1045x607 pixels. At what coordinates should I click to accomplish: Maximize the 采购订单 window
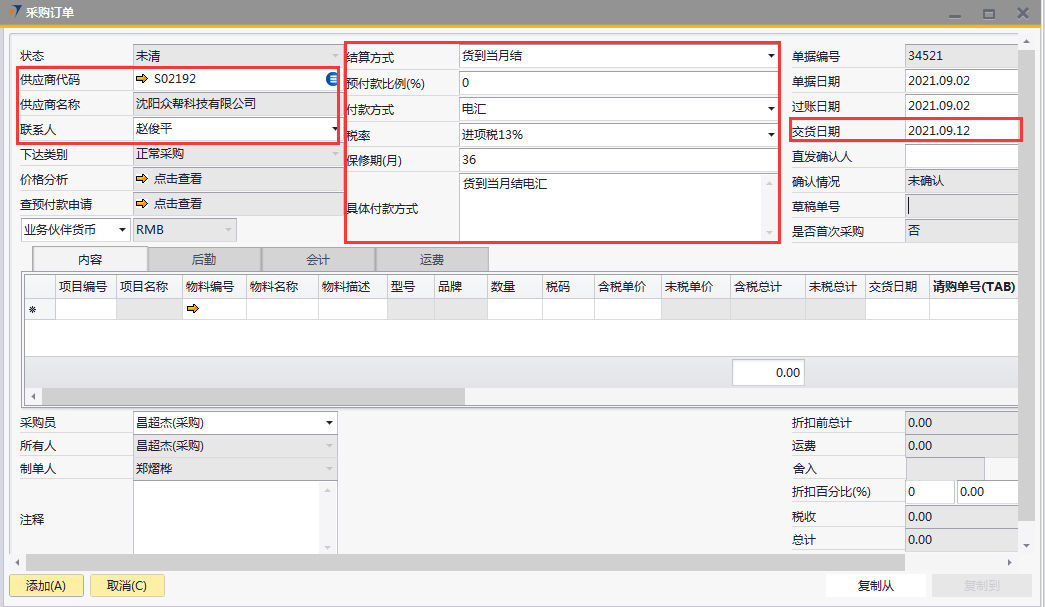click(988, 13)
